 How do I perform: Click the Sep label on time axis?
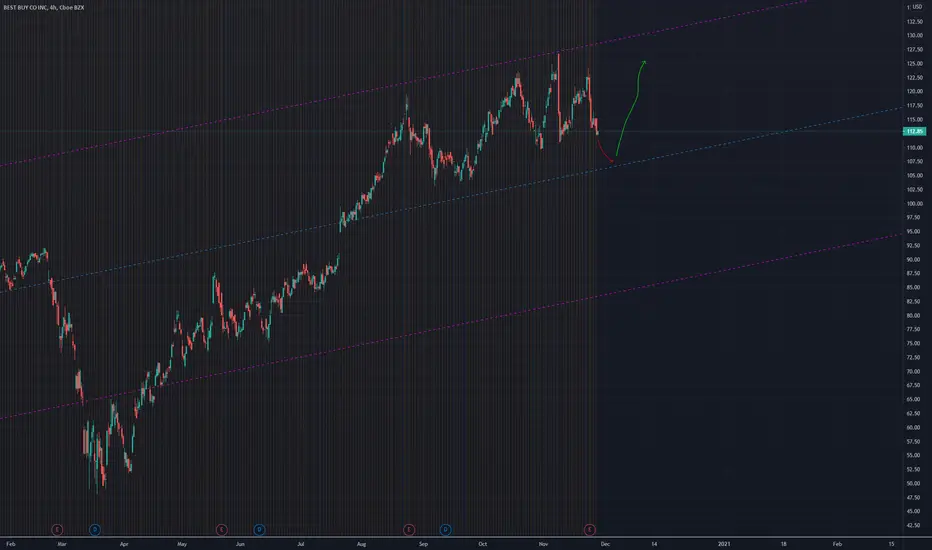point(423,544)
